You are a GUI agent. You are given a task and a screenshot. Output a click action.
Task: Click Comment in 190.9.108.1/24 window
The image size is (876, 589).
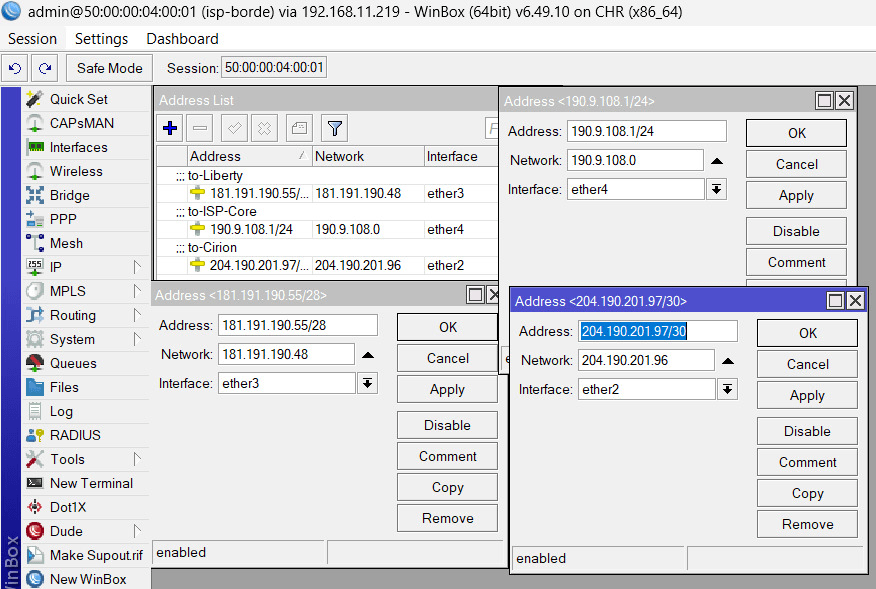(796, 263)
